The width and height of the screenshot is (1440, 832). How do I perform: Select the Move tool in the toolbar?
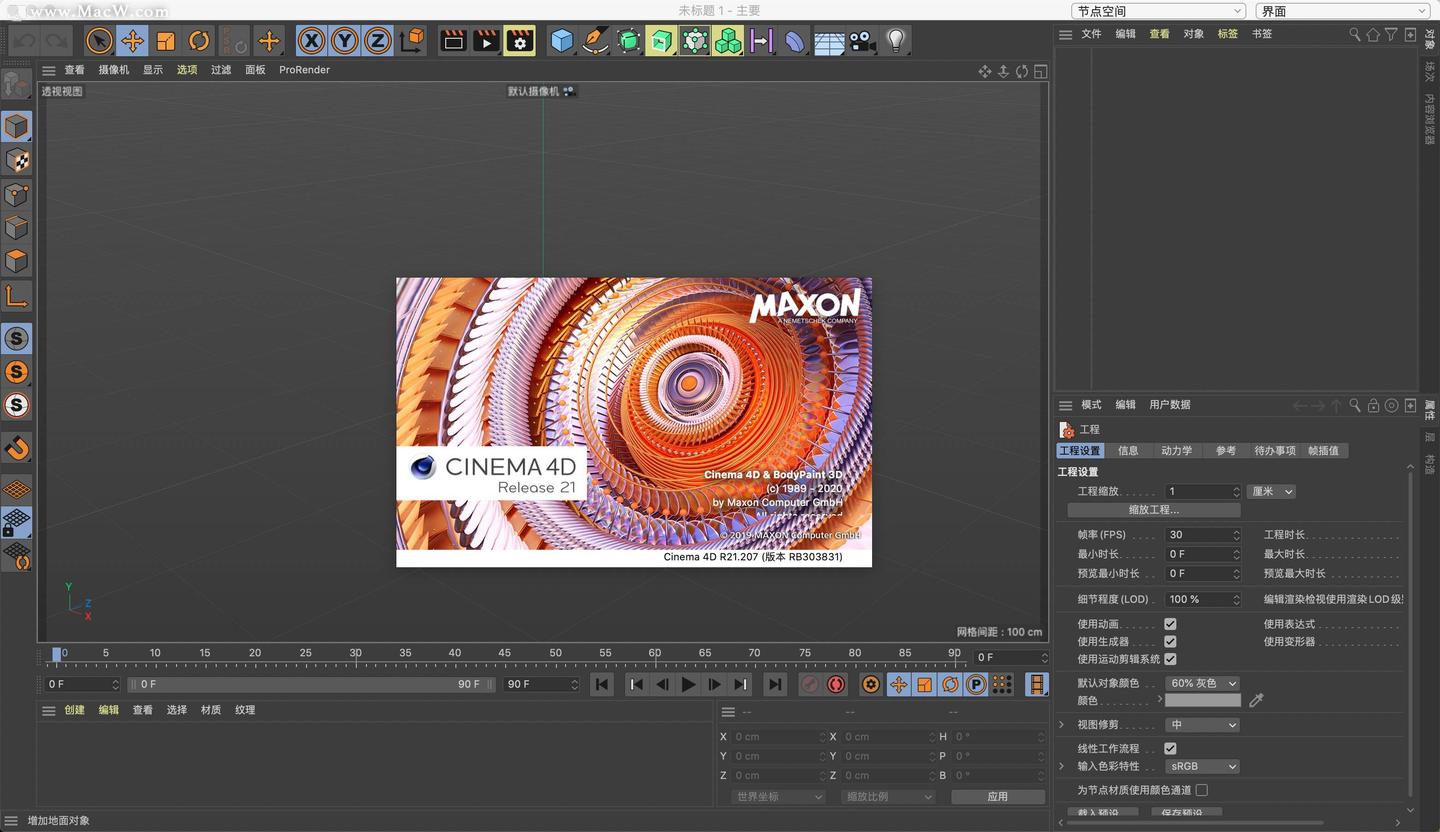point(132,41)
